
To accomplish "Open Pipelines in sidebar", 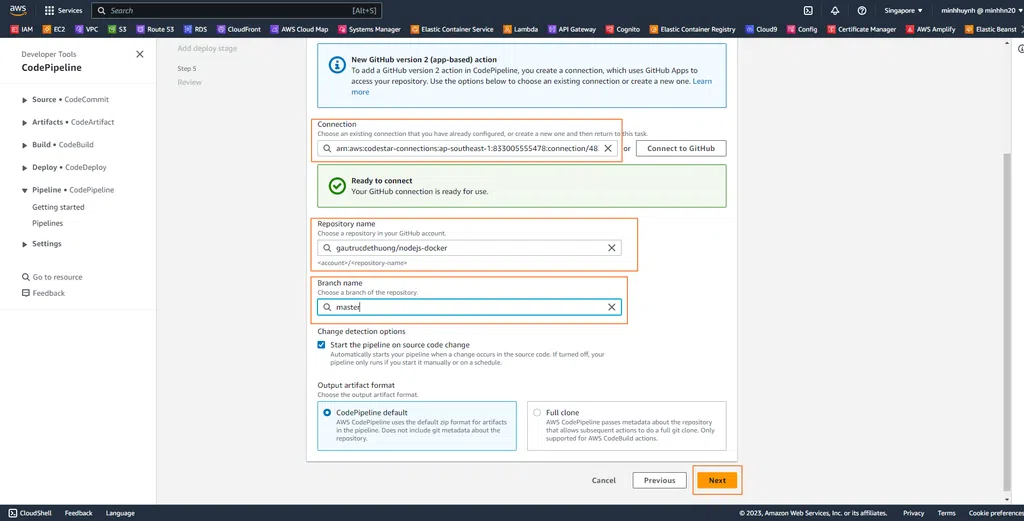I will 48,223.
